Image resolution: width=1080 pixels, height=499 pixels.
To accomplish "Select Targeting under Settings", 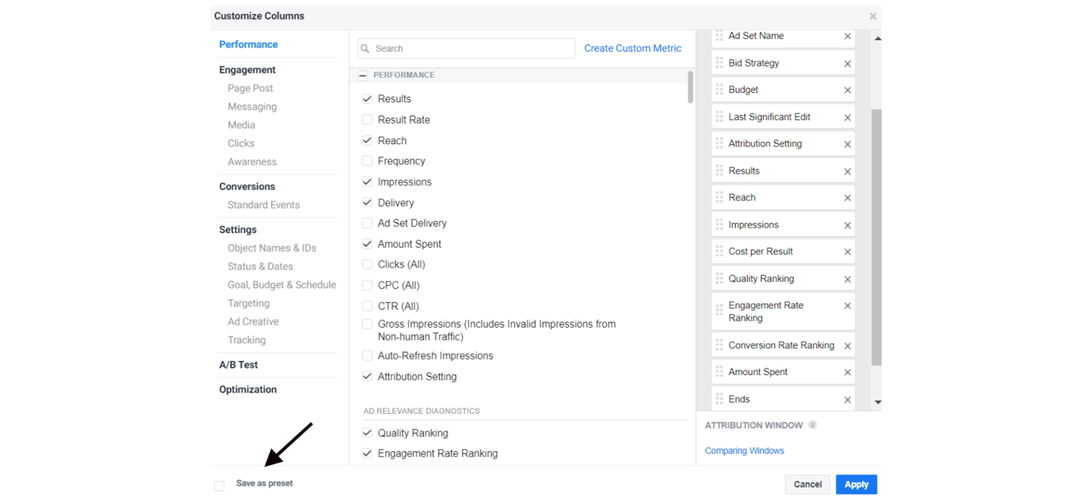I will point(248,303).
